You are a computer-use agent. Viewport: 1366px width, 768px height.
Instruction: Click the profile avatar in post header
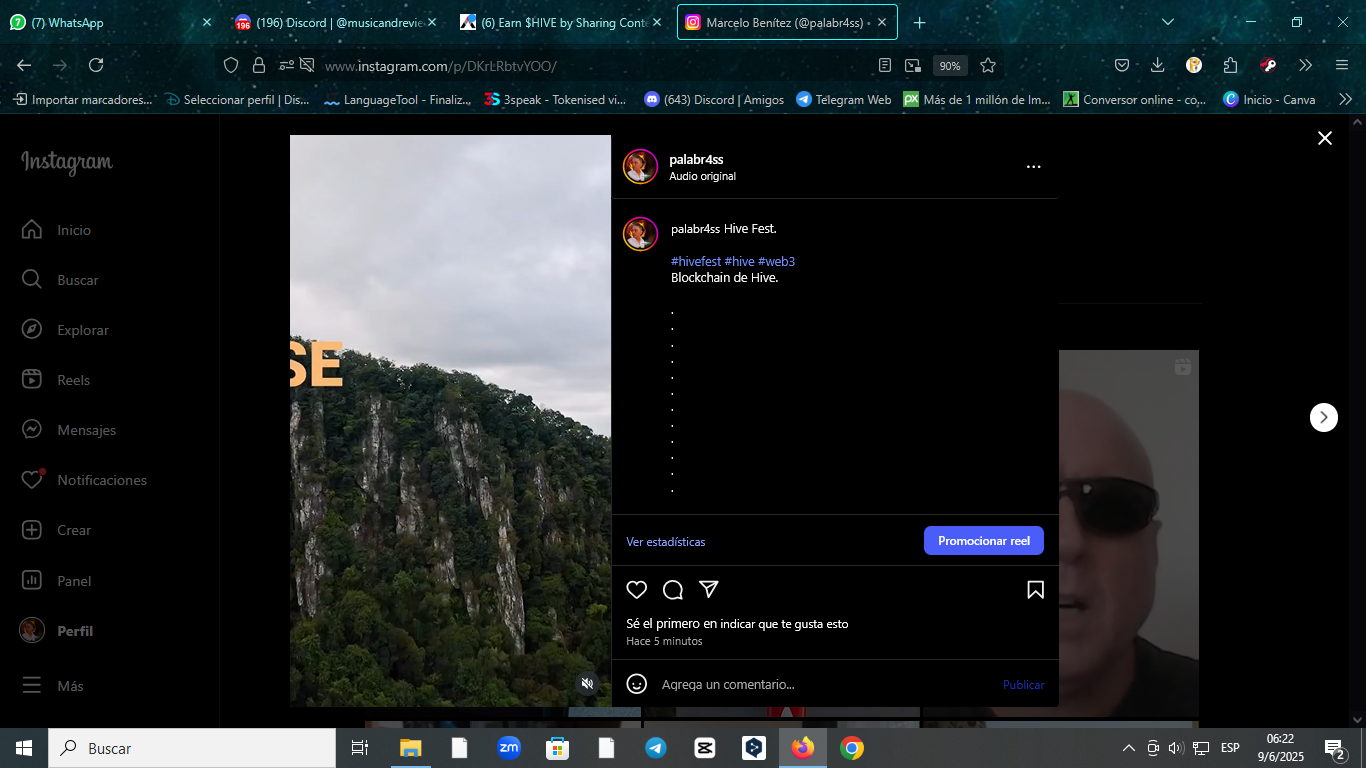coord(640,167)
